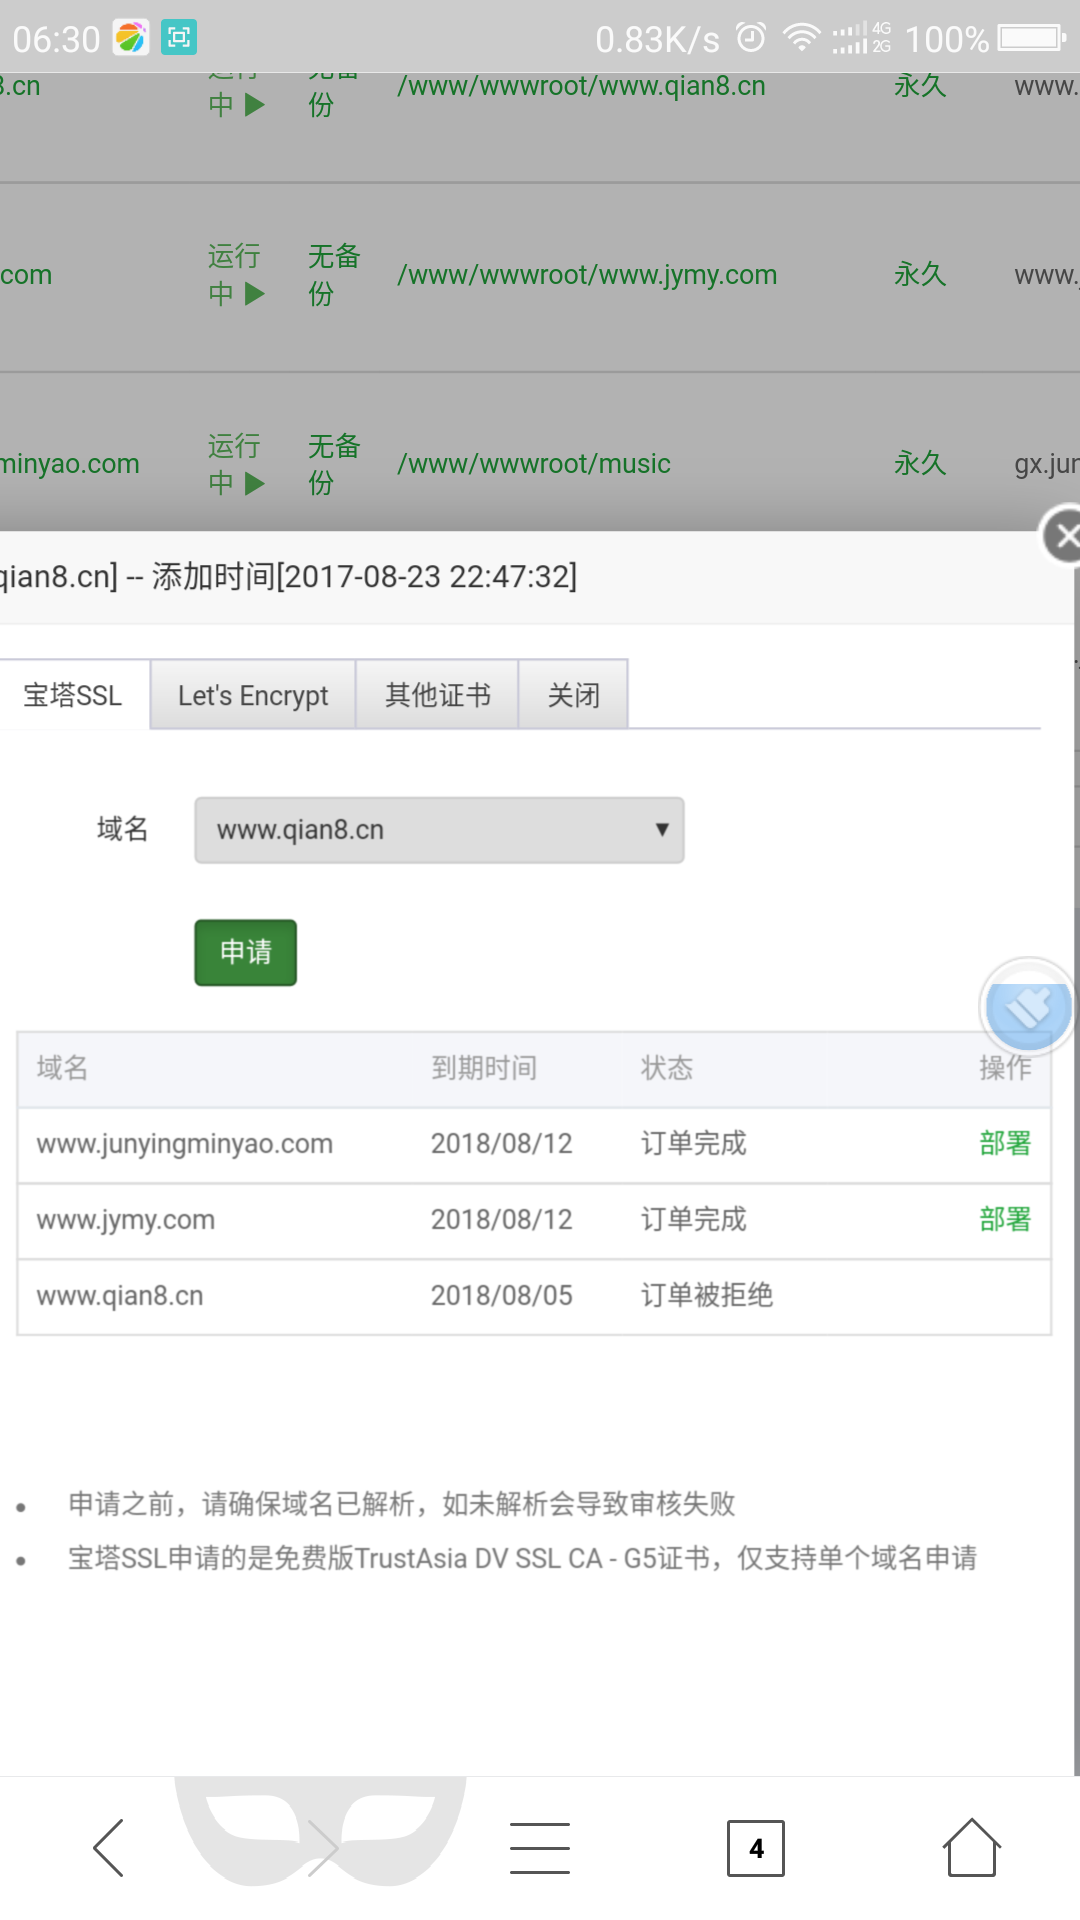Screen dimensions: 1080x1920
Task: Click the 订单完成 status for www.jymy.com
Action: coord(693,1219)
